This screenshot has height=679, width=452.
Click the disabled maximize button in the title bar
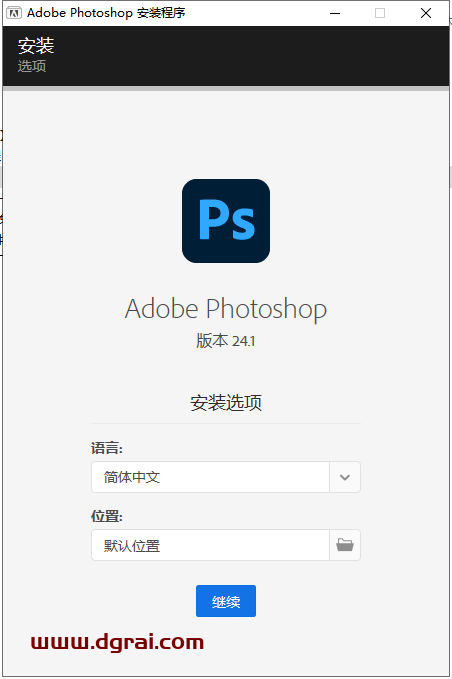pyautogui.click(x=380, y=13)
